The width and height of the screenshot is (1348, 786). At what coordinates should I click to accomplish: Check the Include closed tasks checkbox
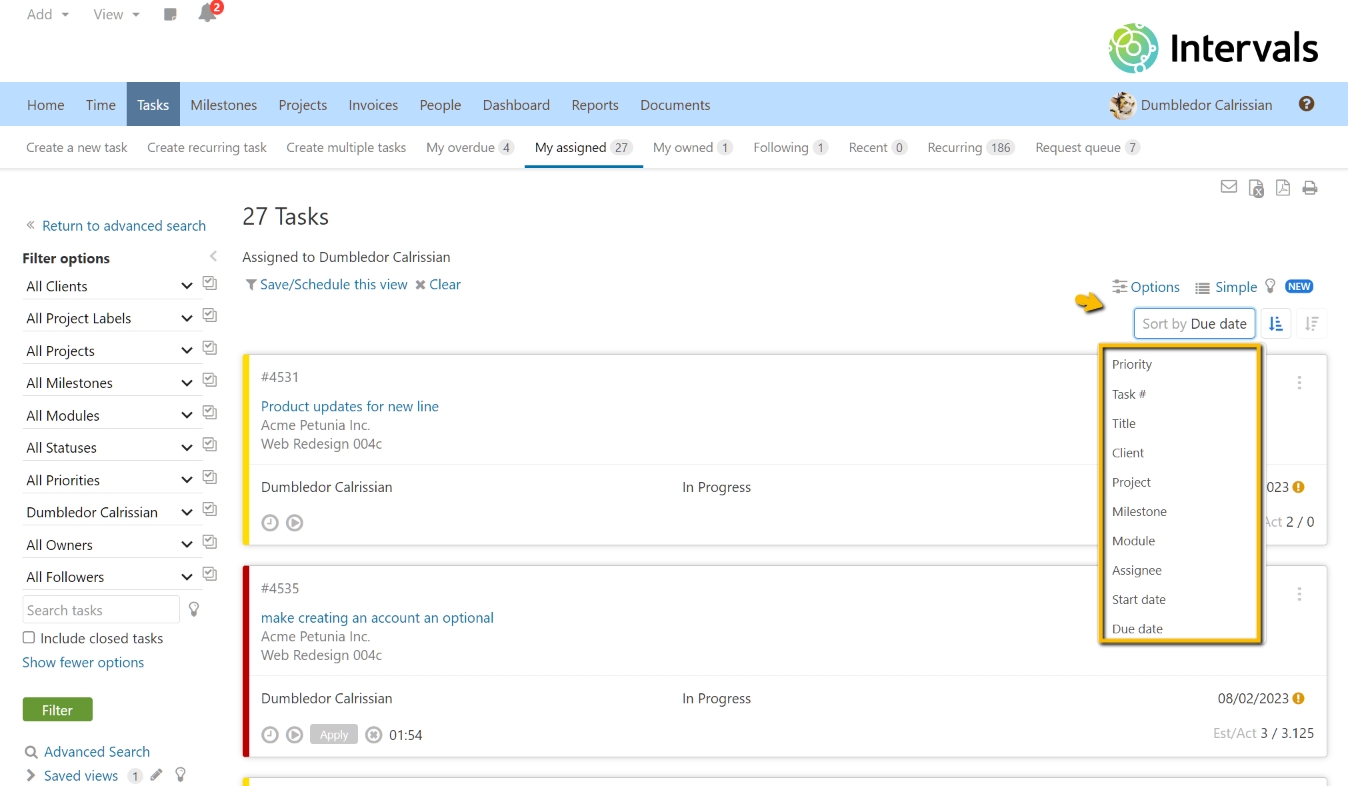[x=29, y=638]
